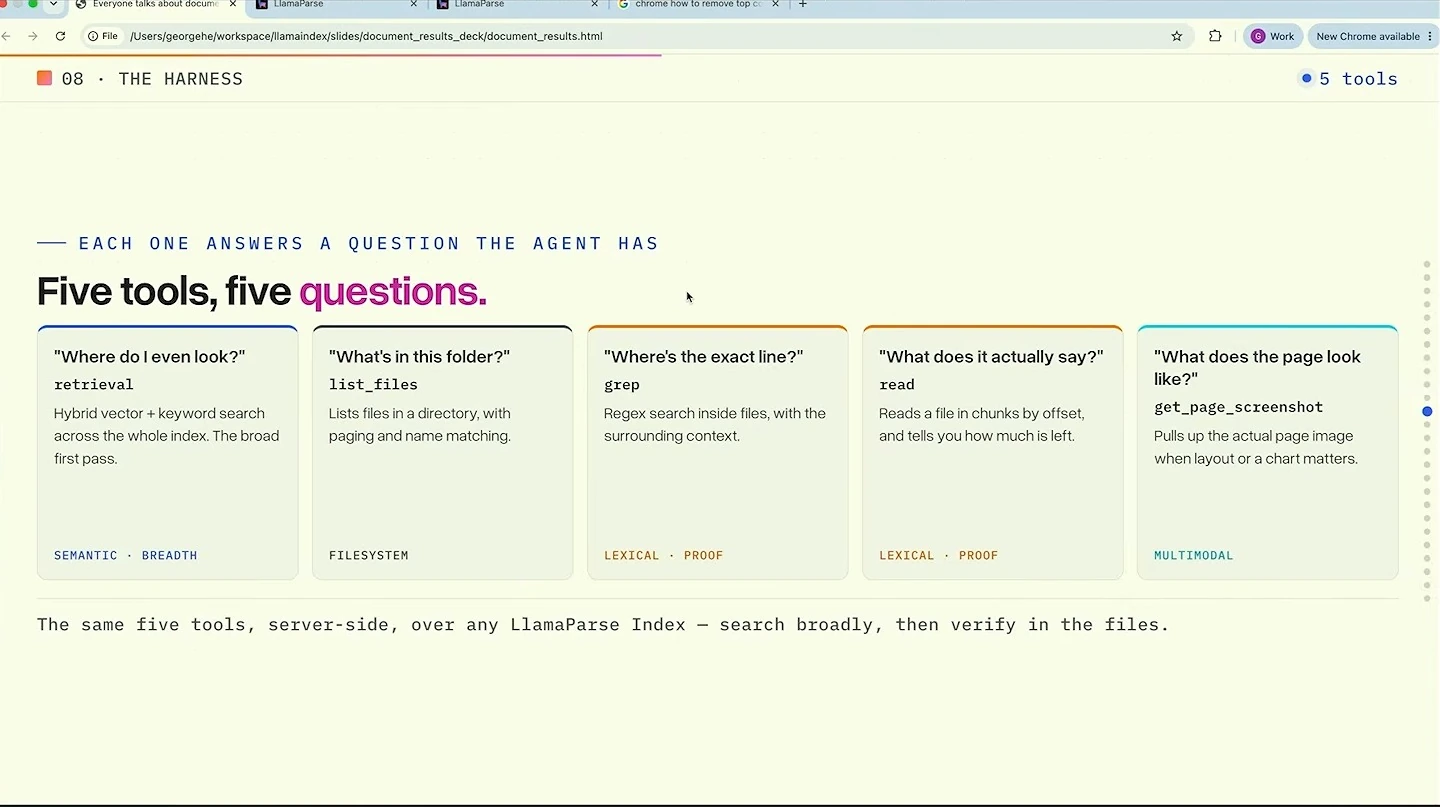The image size is (1440, 807).
Task: Click the orange square icon beside 08
Action: tap(44, 78)
